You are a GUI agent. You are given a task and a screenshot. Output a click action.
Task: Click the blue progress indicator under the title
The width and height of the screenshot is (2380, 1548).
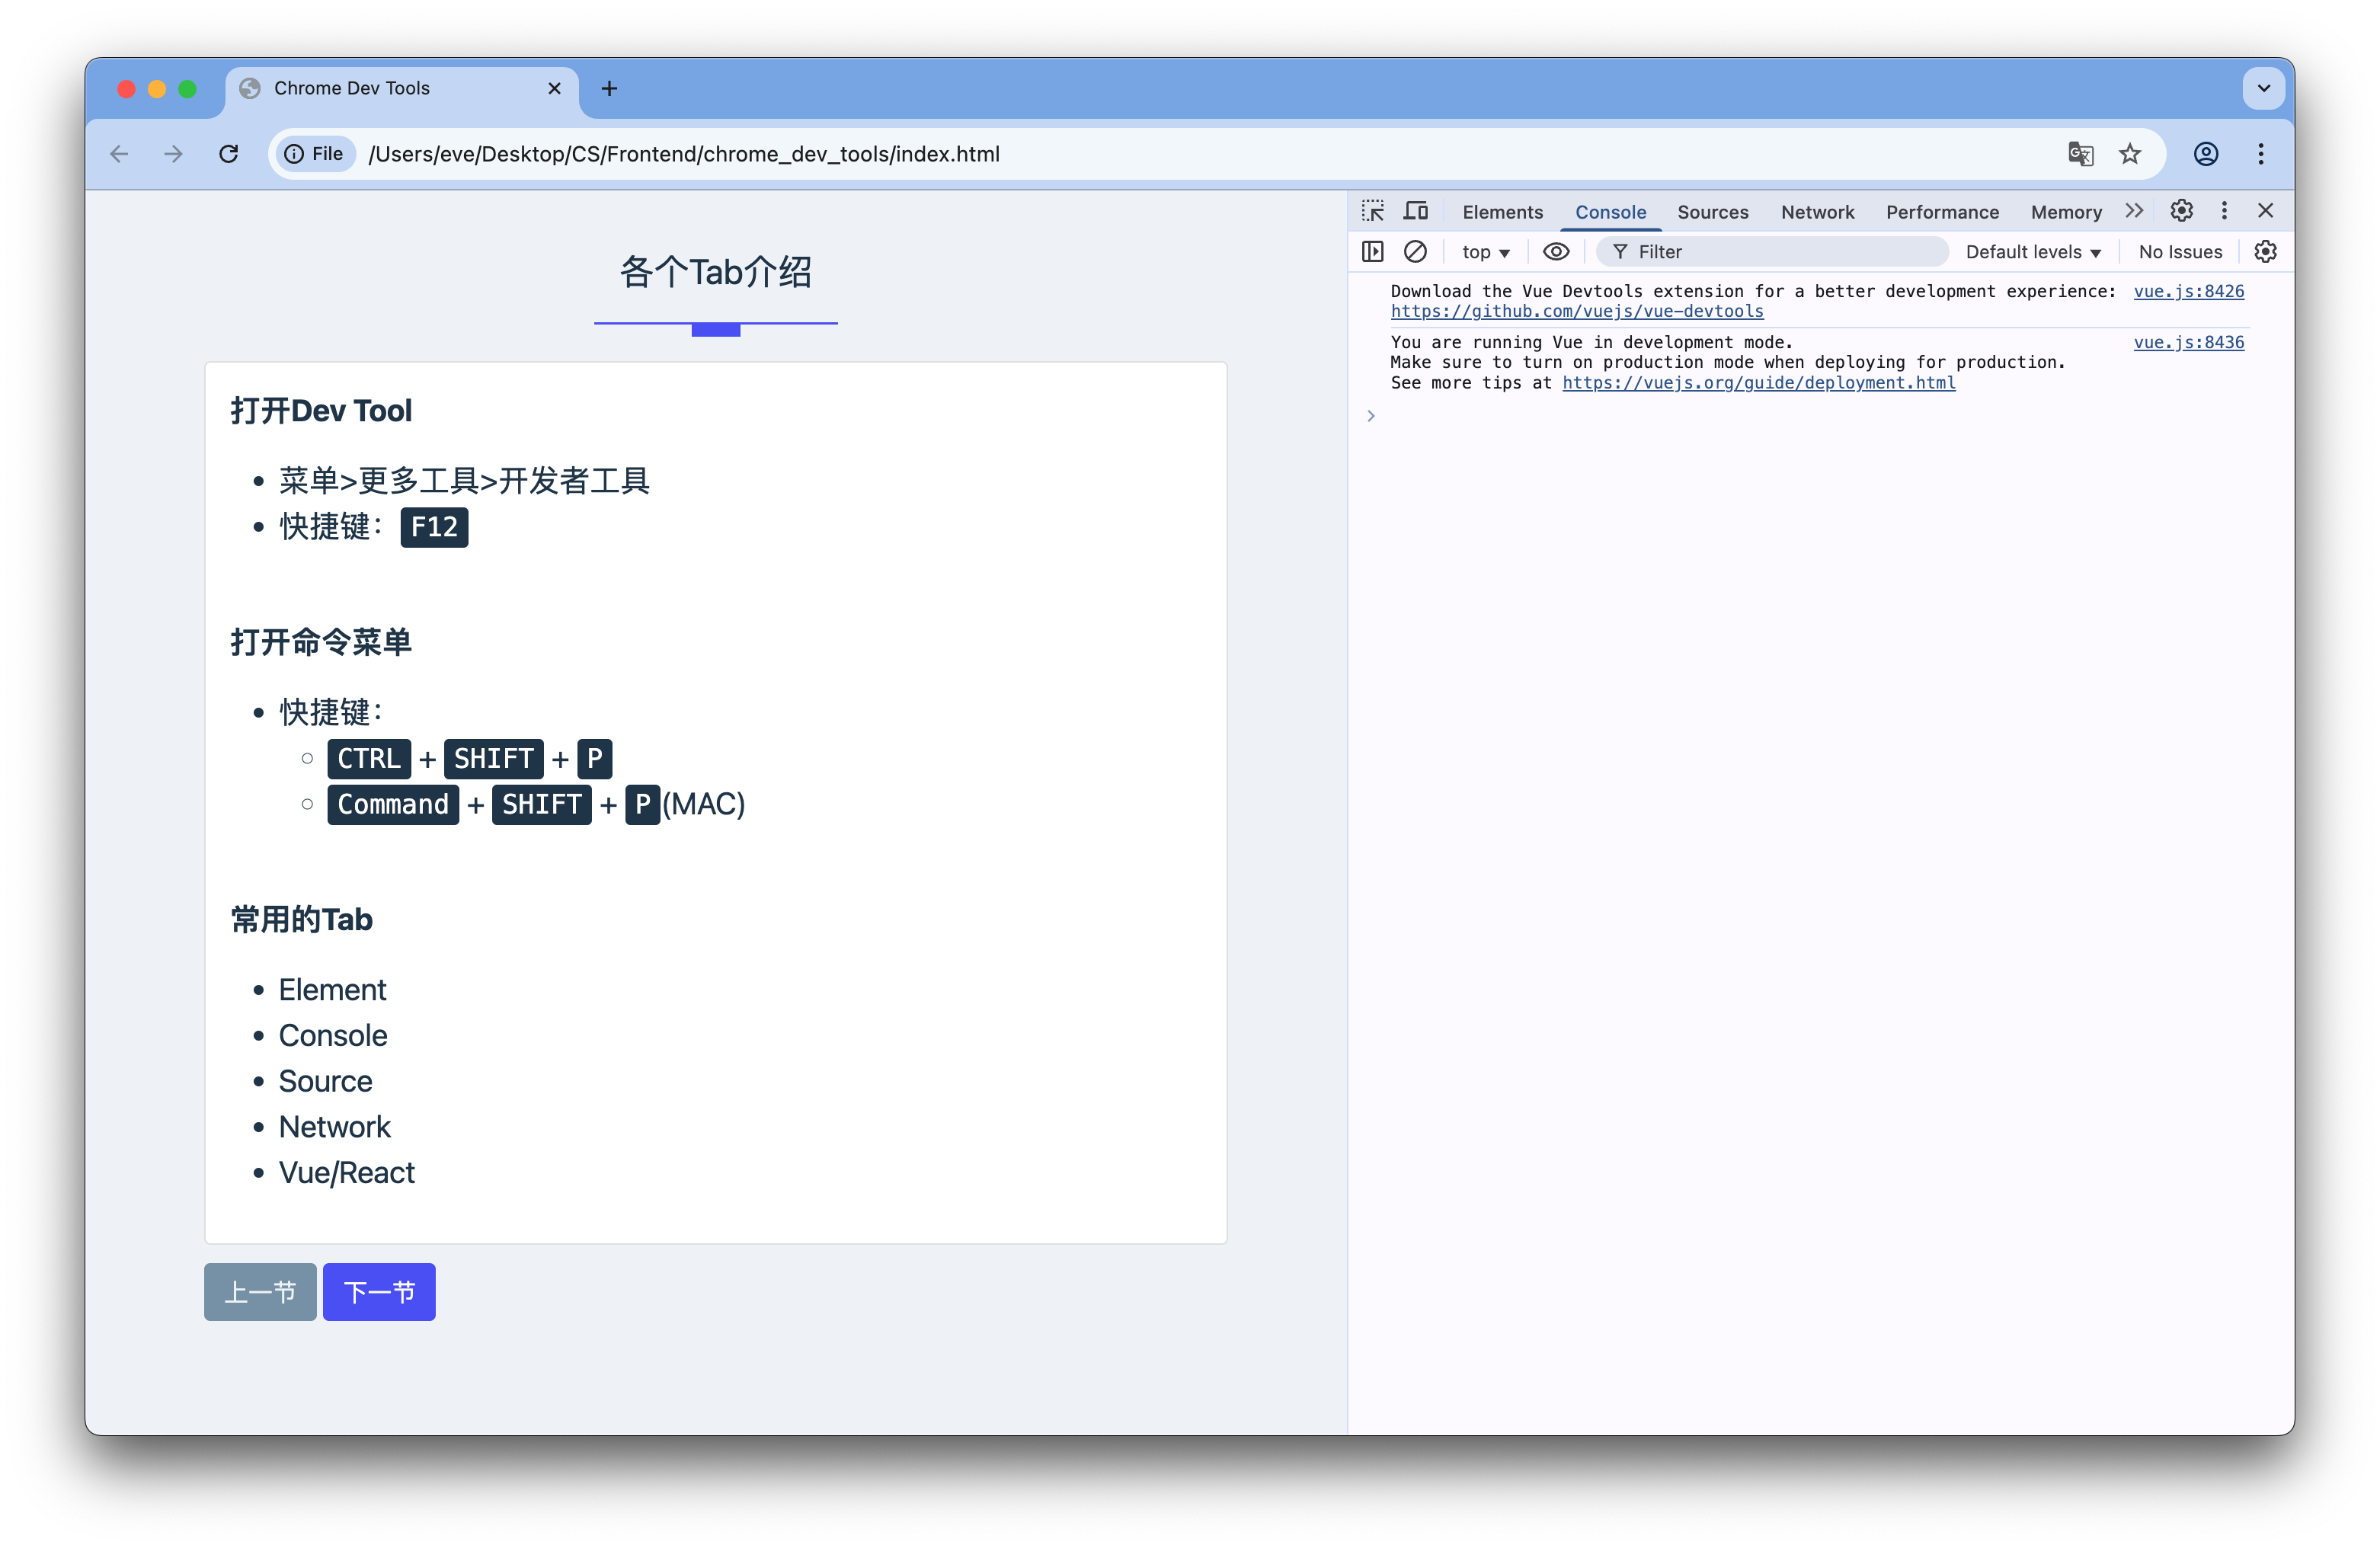click(715, 329)
